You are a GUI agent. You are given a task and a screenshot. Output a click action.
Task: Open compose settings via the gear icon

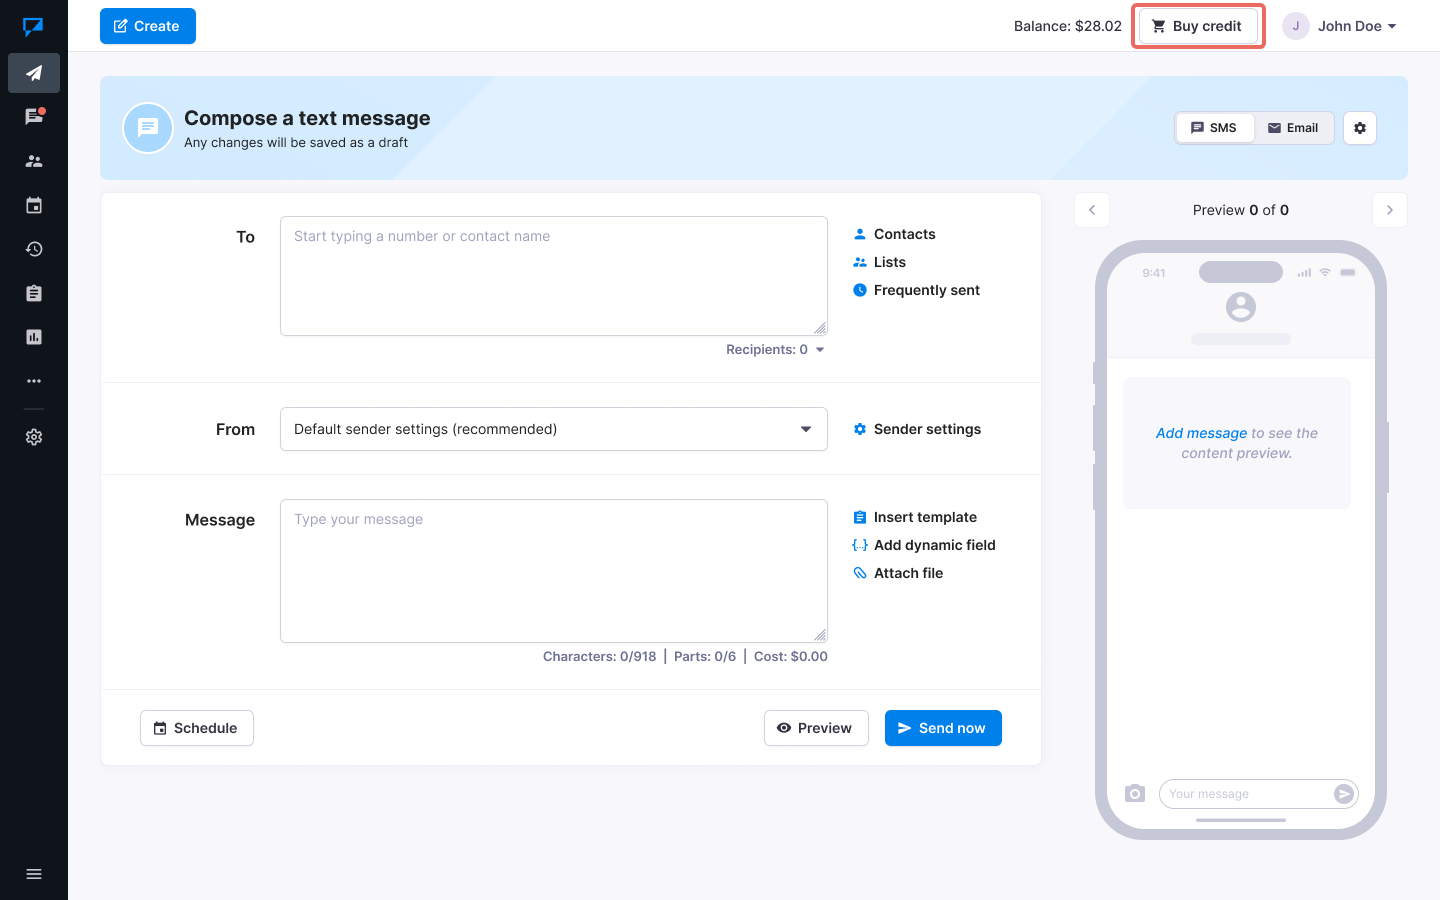[1359, 128]
